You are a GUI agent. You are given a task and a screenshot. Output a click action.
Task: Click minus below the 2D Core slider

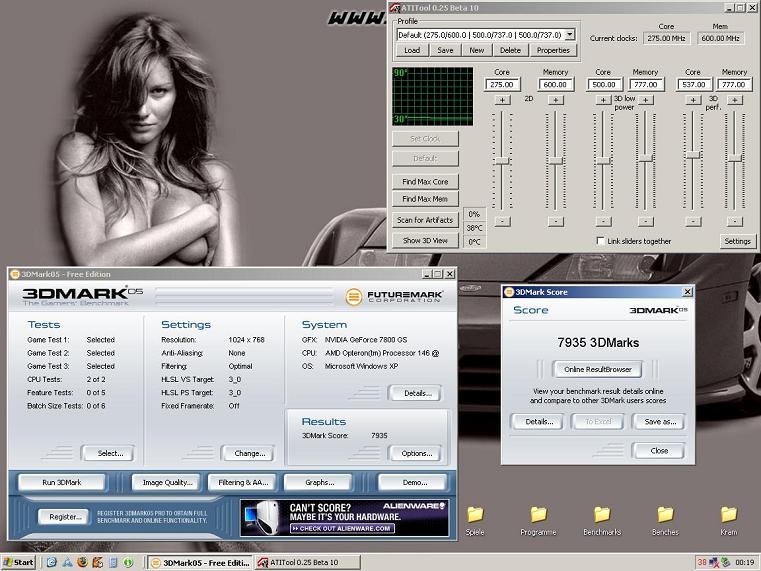(x=502, y=221)
